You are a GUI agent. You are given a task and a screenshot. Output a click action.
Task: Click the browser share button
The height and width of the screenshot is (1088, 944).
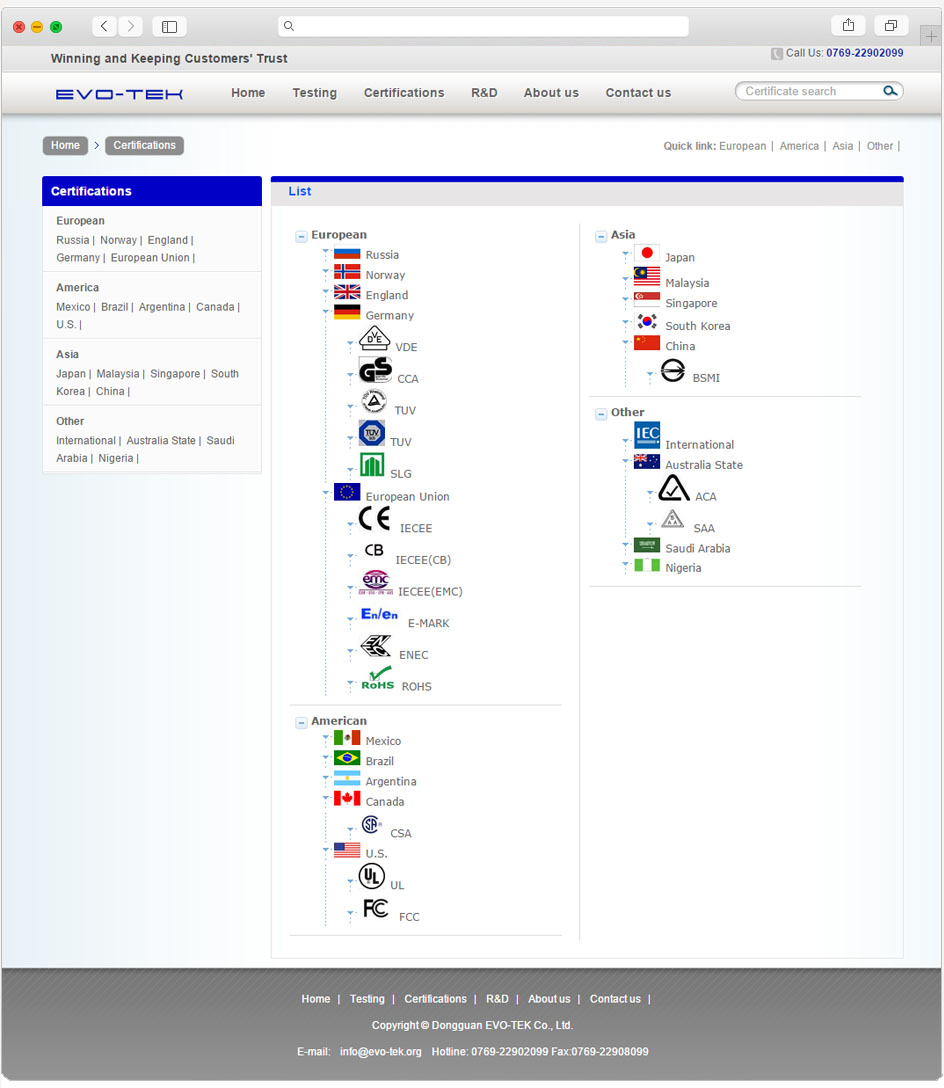click(x=848, y=26)
